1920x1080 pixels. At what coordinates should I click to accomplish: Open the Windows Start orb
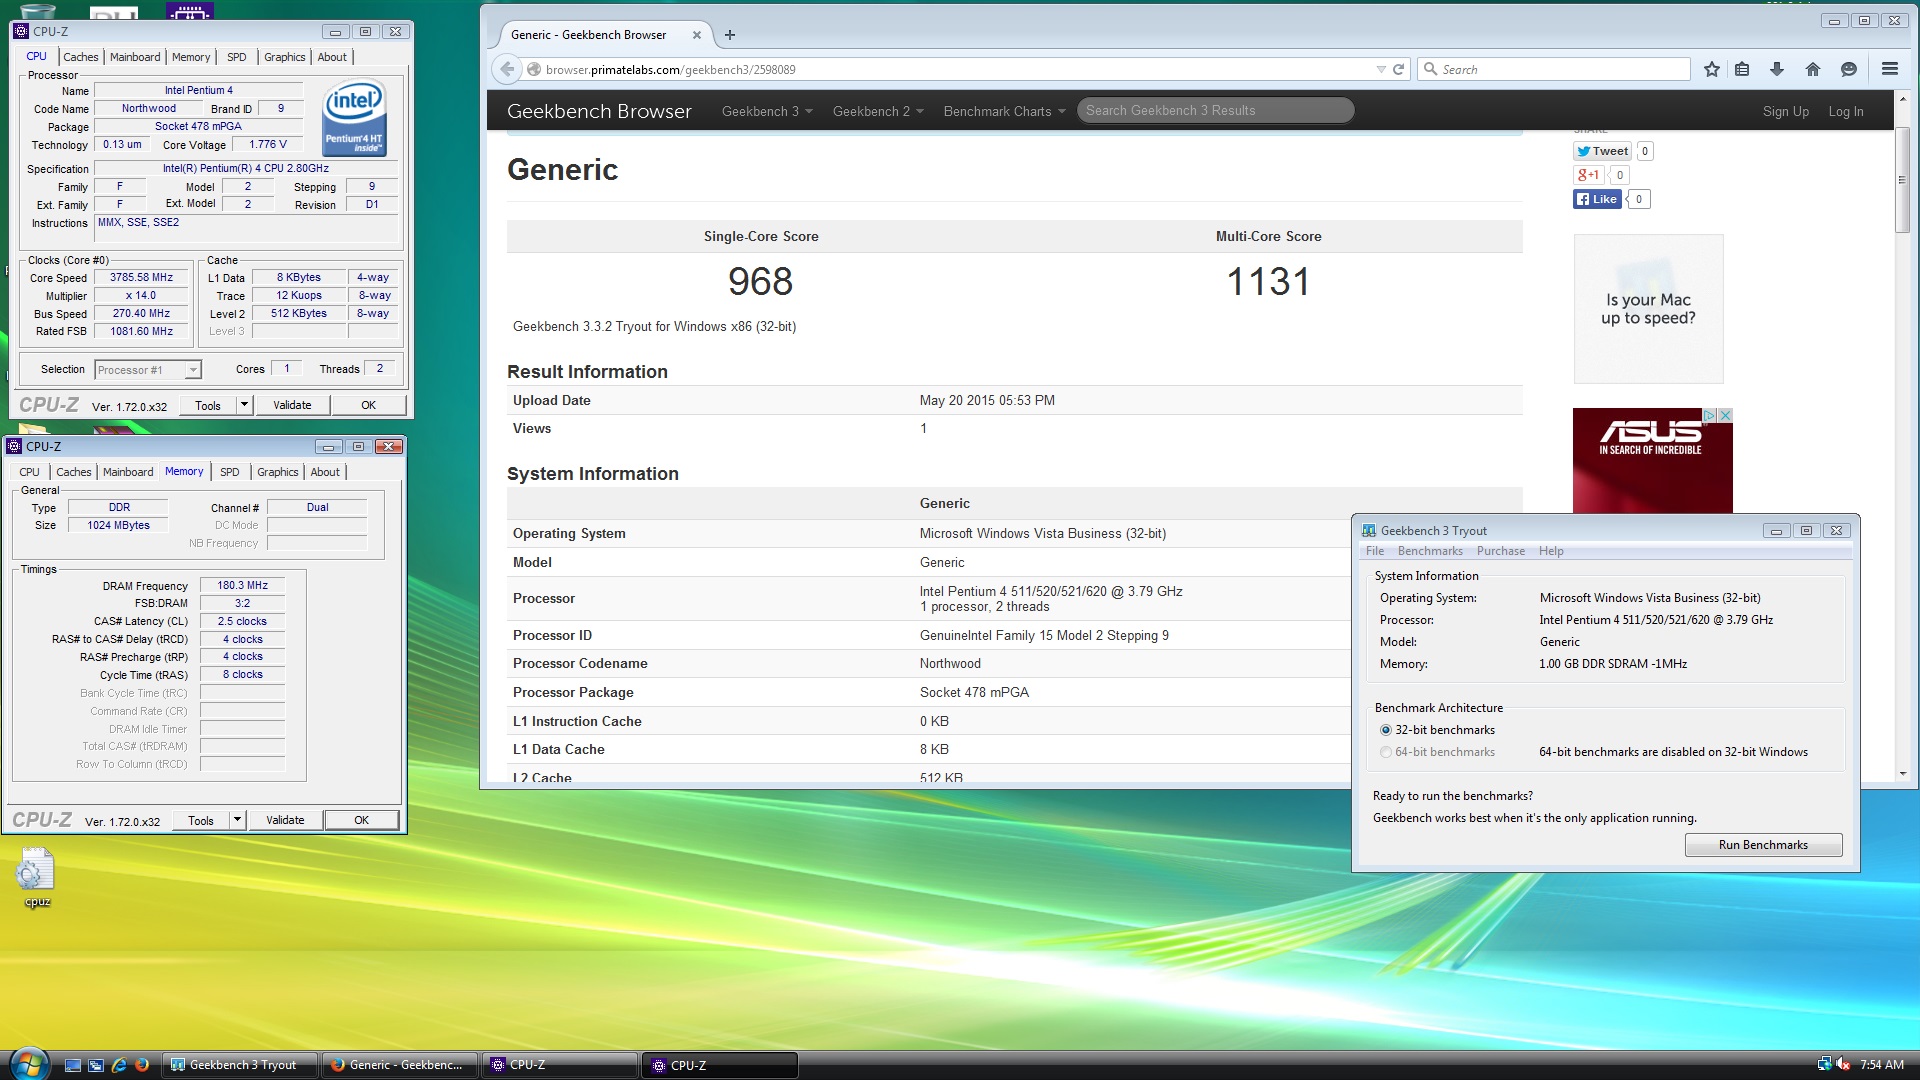click(x=27, y=1064)
